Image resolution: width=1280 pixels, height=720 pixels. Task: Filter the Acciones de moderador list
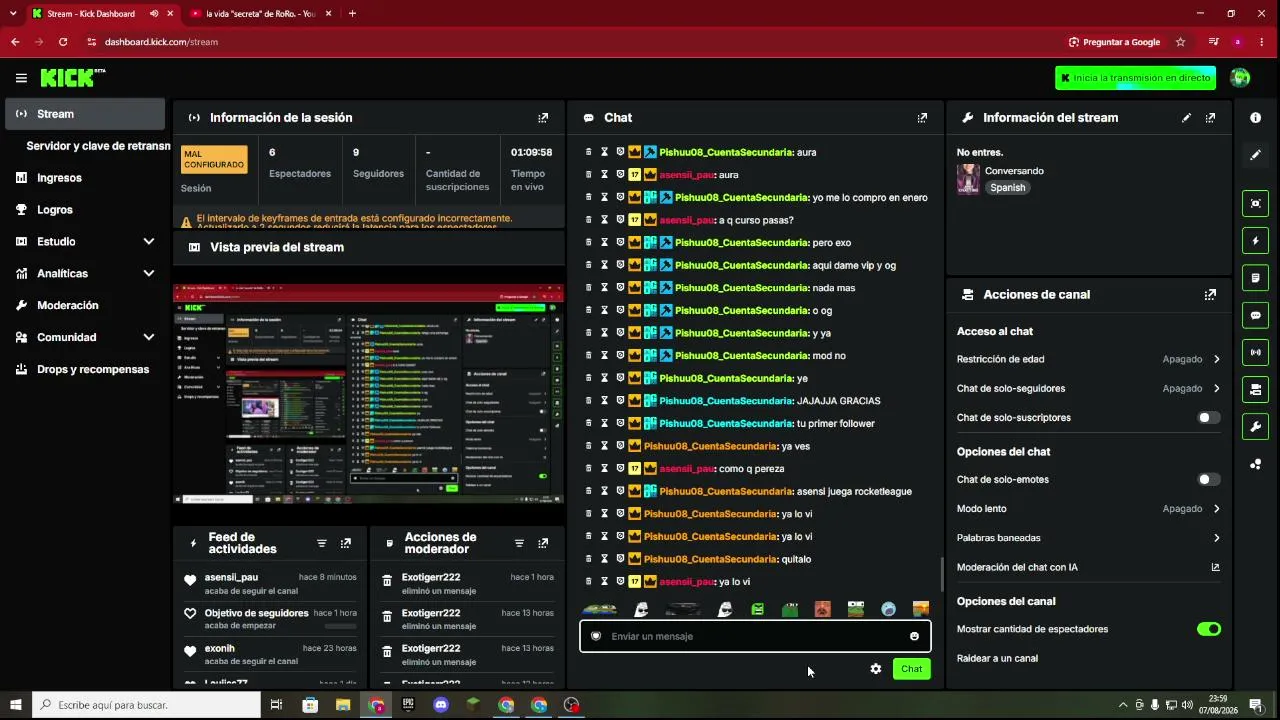point(519,544)
